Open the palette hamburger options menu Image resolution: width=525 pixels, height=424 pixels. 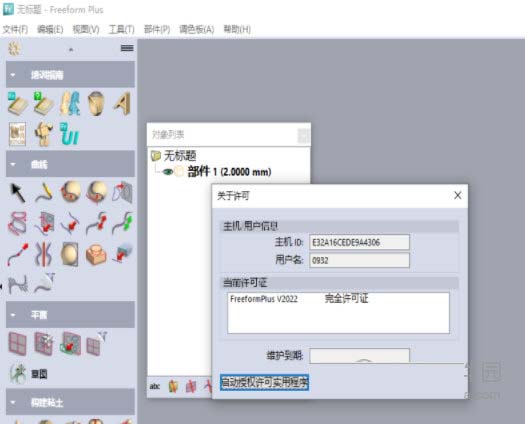pyautogui.click(x=127, y=48)
